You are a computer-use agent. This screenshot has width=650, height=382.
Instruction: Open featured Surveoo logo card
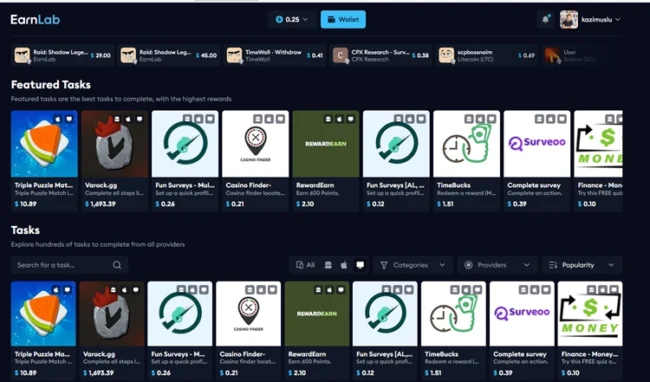537,144
